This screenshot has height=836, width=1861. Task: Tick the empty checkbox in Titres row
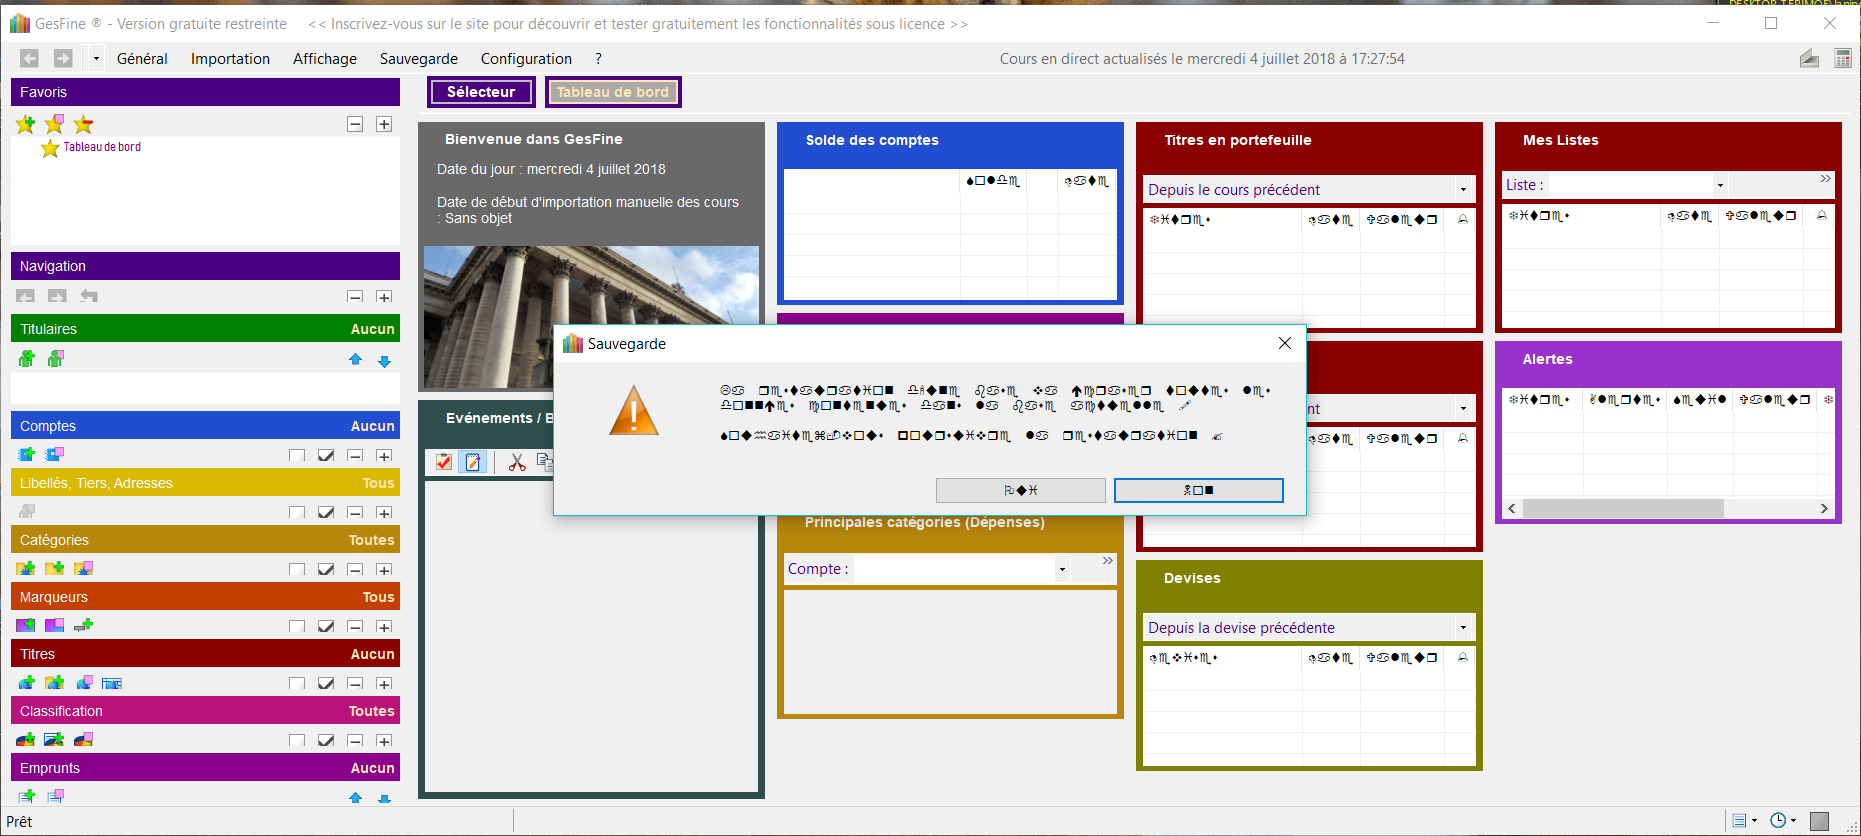(297, 684)
